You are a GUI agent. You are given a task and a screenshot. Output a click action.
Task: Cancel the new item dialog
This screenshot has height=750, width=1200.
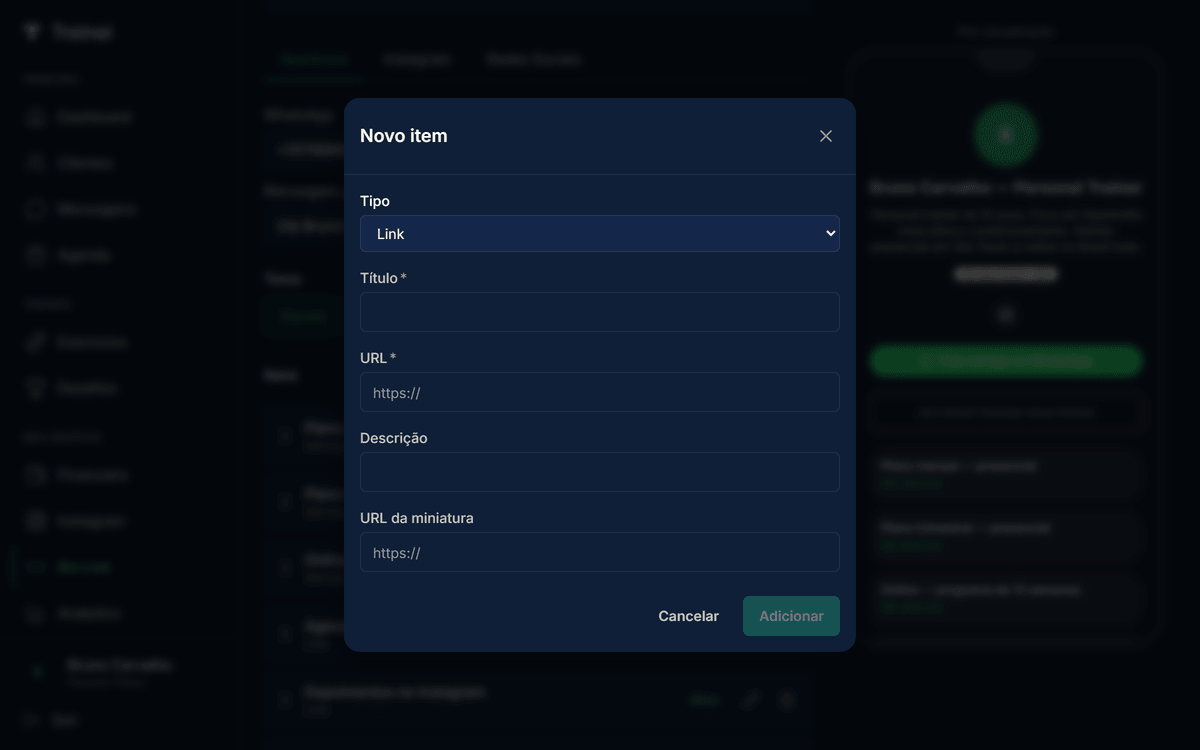click(x=688, y=616)
